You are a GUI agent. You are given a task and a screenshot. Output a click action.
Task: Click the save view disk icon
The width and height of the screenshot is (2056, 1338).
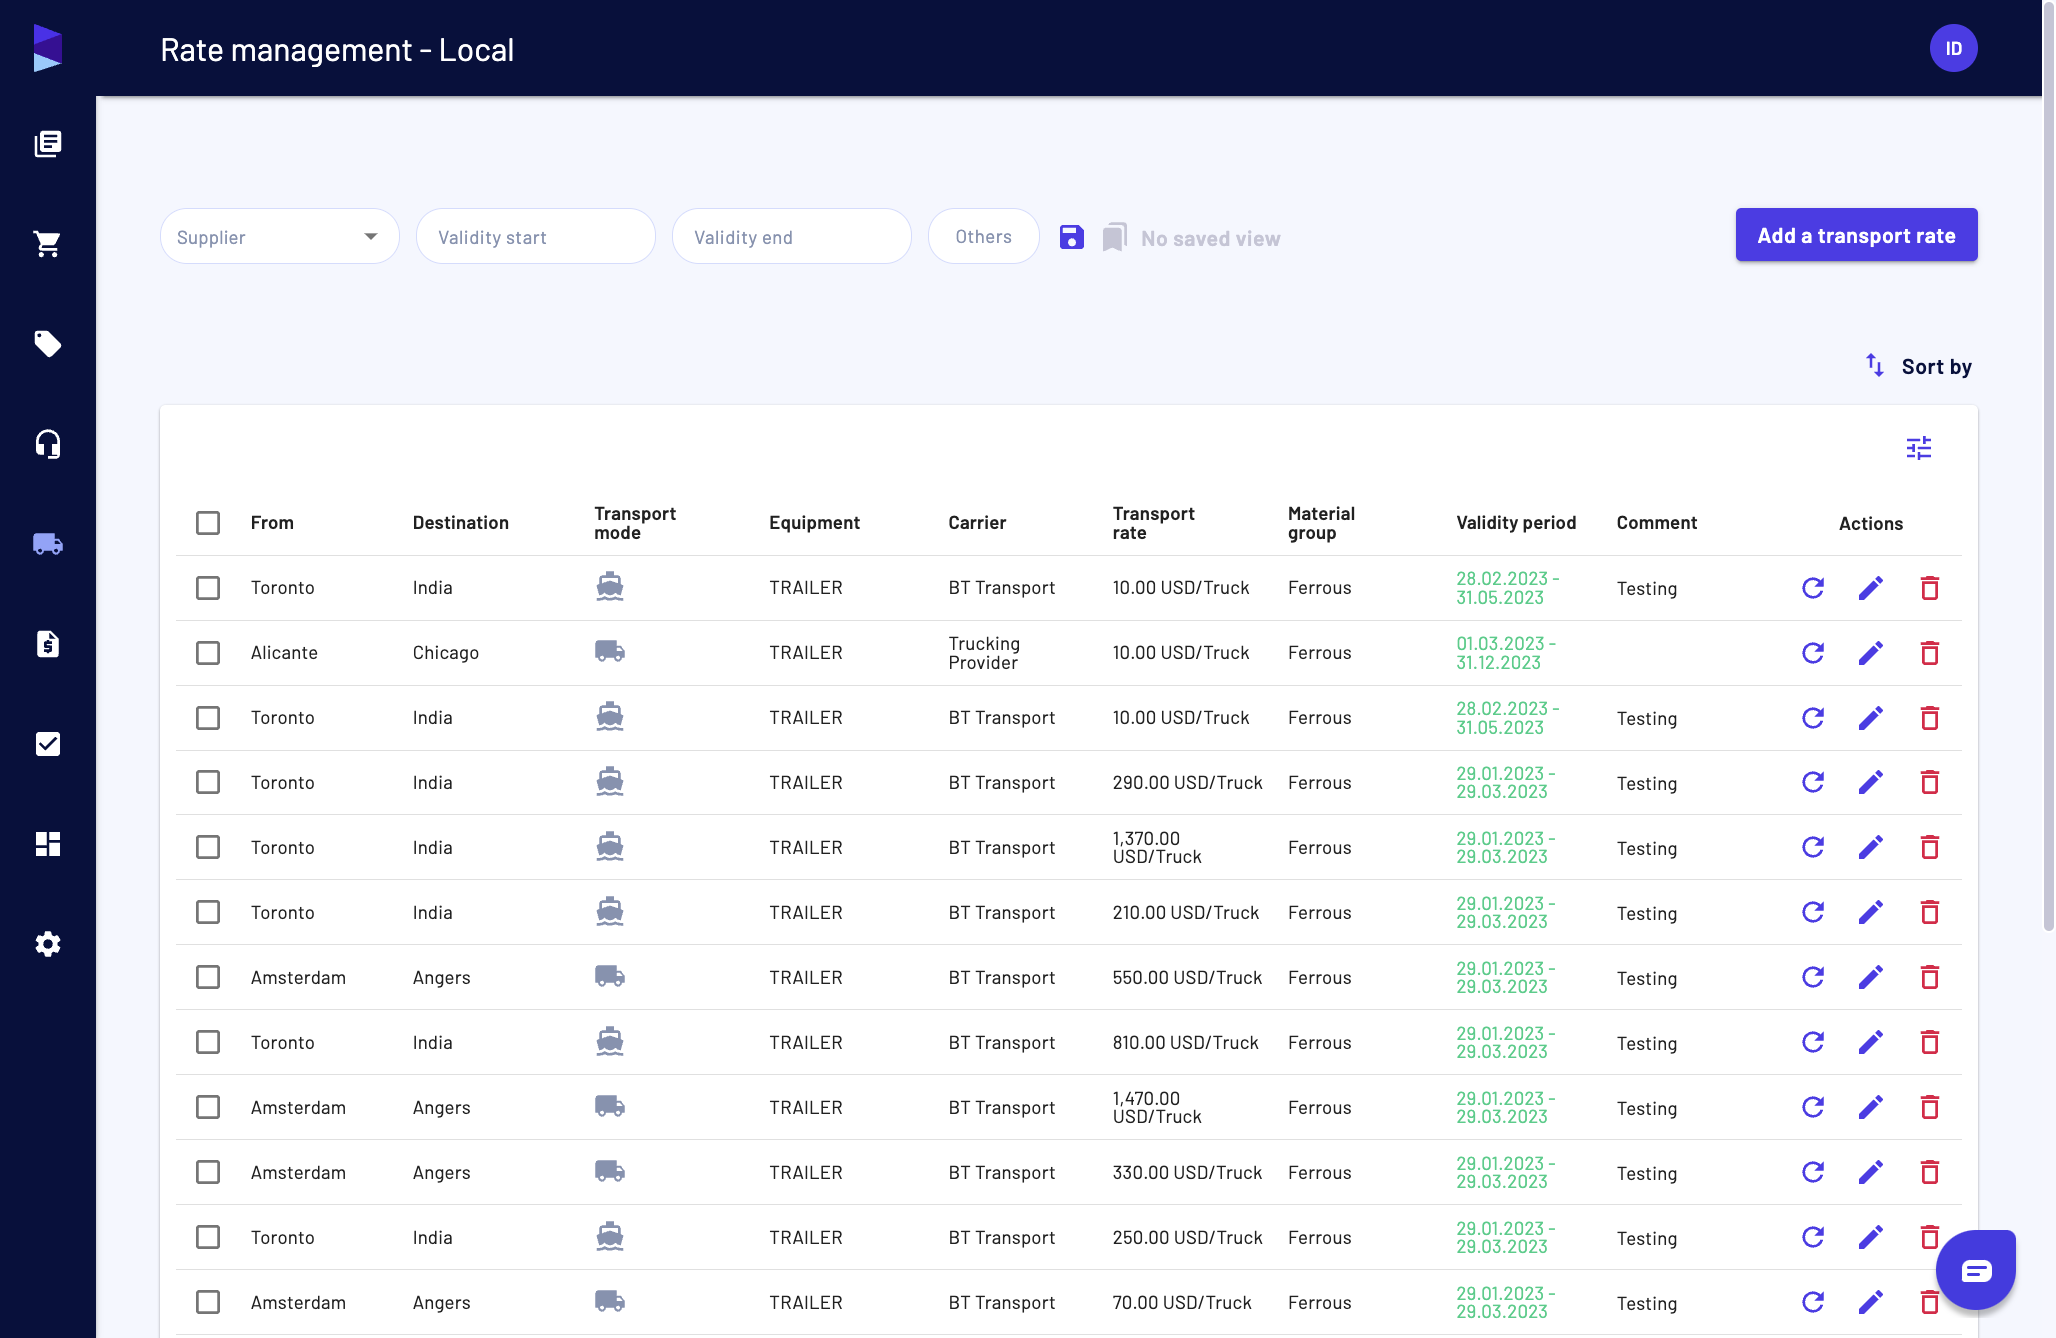tap(1072, 237)
